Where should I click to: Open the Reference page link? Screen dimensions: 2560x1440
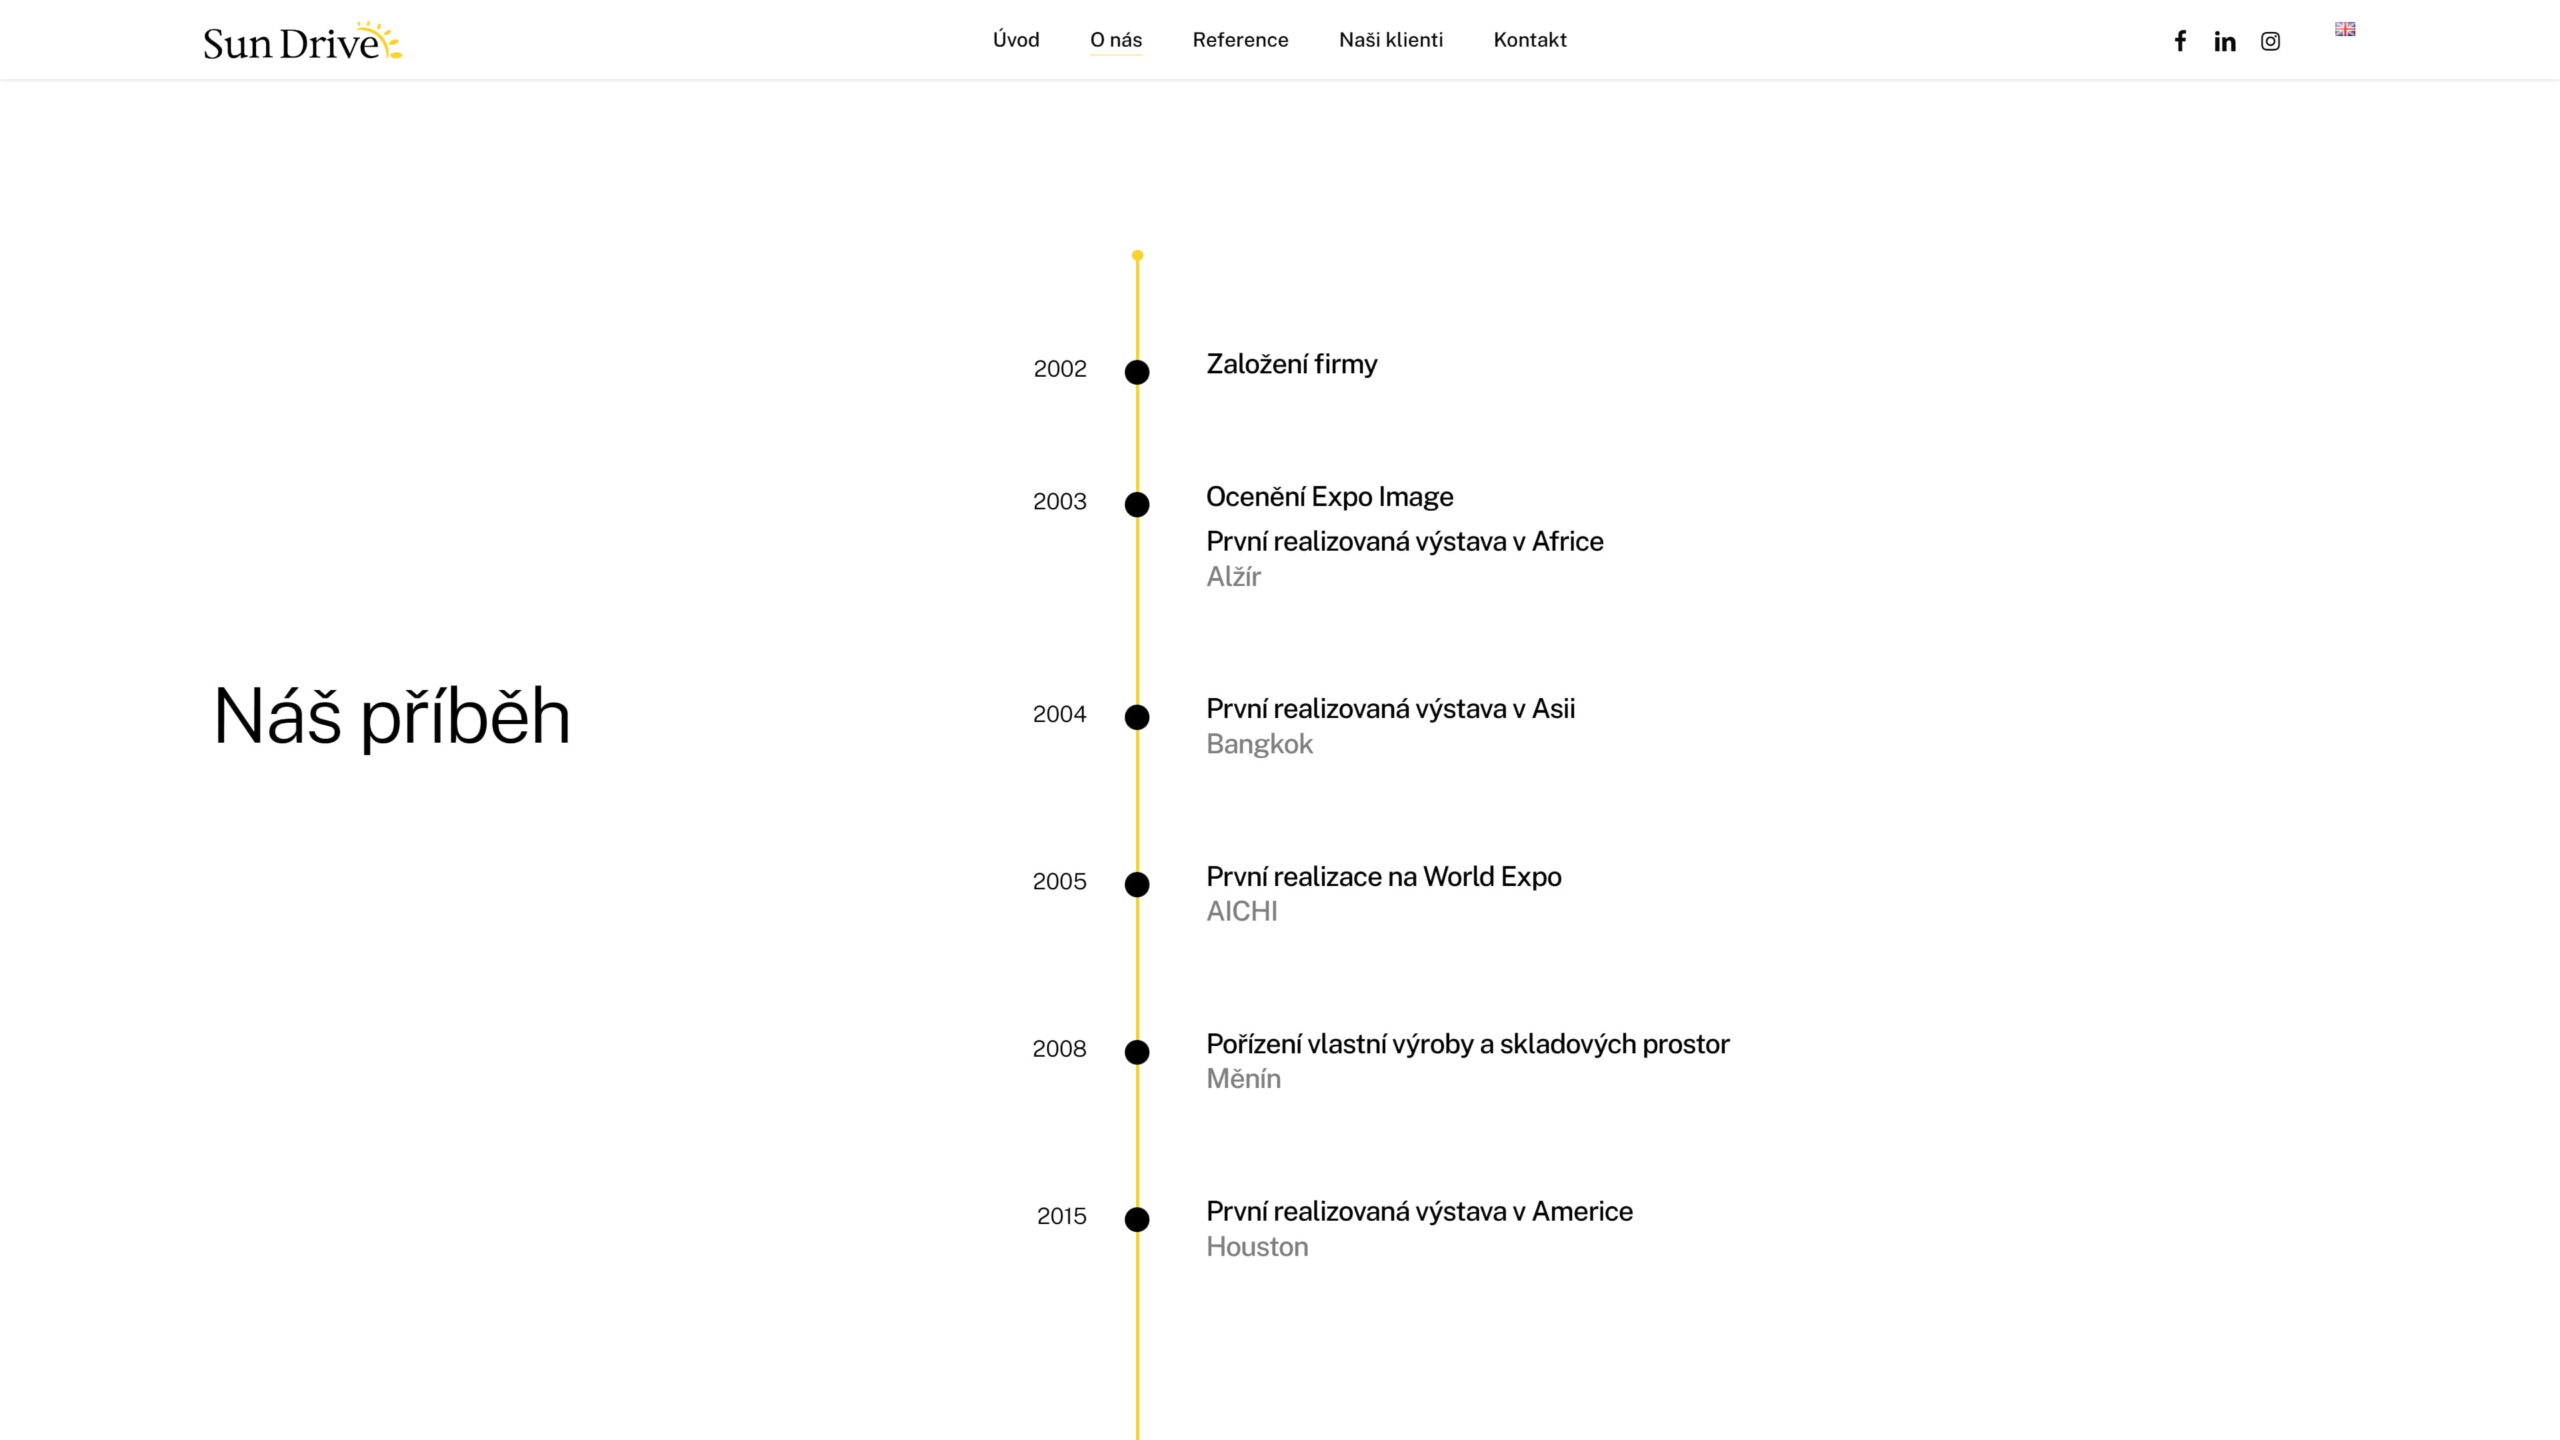pyautogui.click(x=1240, y=40)
